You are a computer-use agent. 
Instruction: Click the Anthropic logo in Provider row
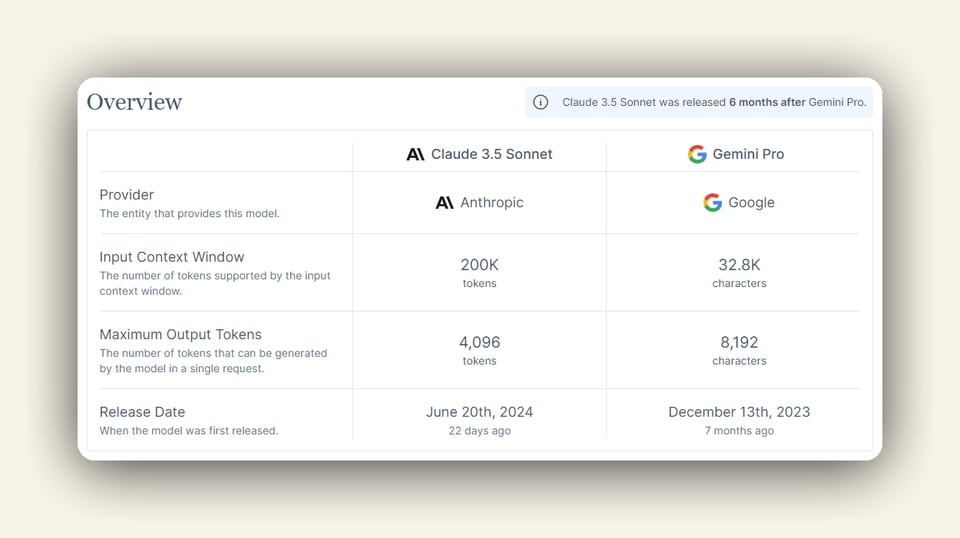(444, 203)
